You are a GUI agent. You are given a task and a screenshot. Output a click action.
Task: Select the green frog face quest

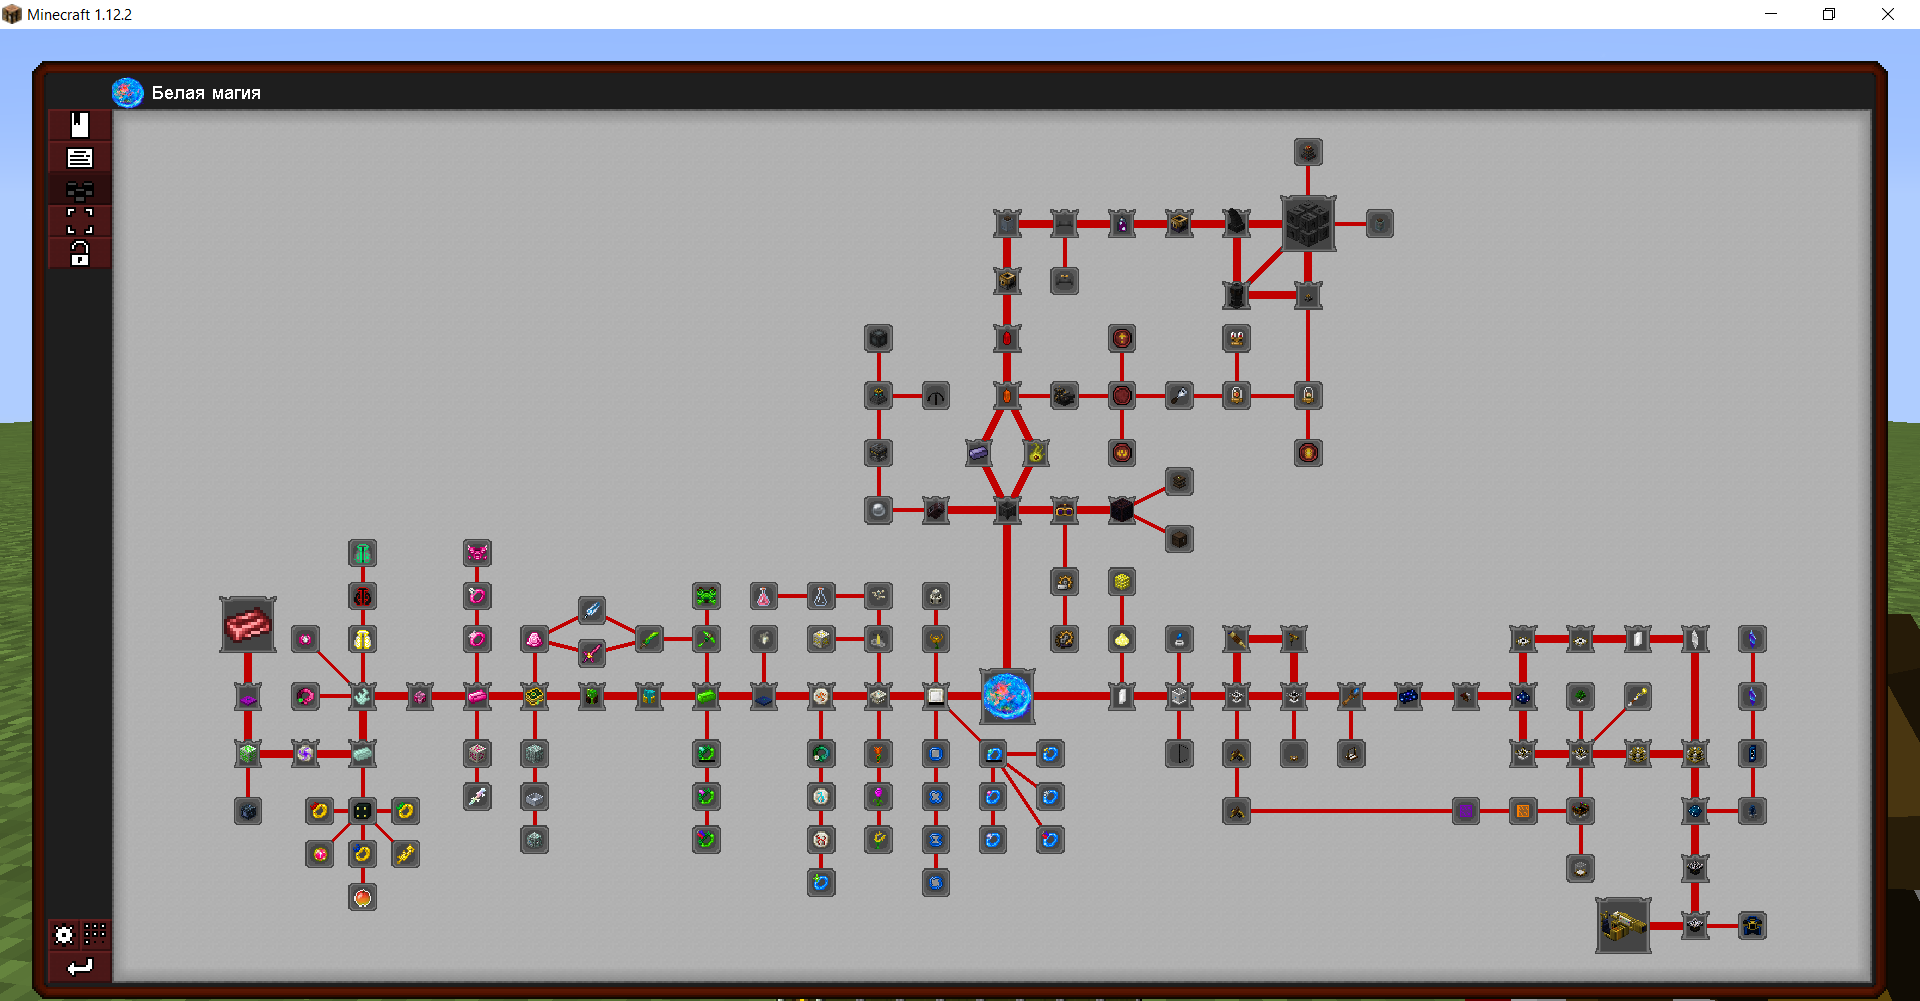point(706,597)
